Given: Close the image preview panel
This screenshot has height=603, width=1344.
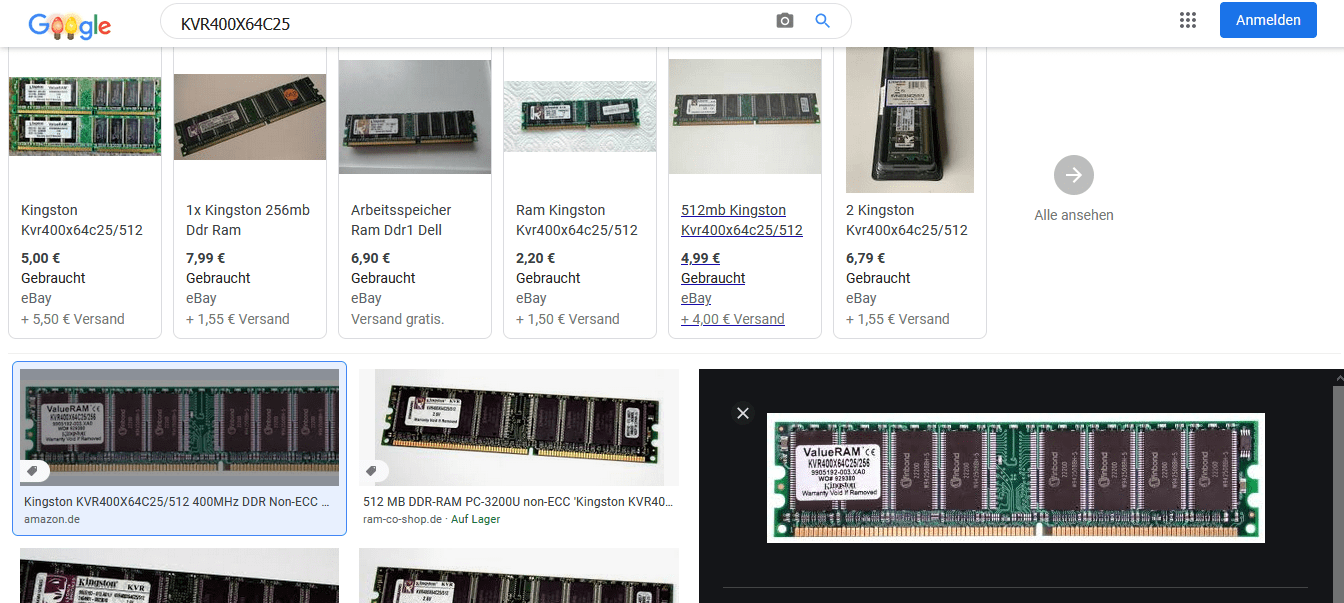Looking at the screenshot, I should tap(742, 413).
